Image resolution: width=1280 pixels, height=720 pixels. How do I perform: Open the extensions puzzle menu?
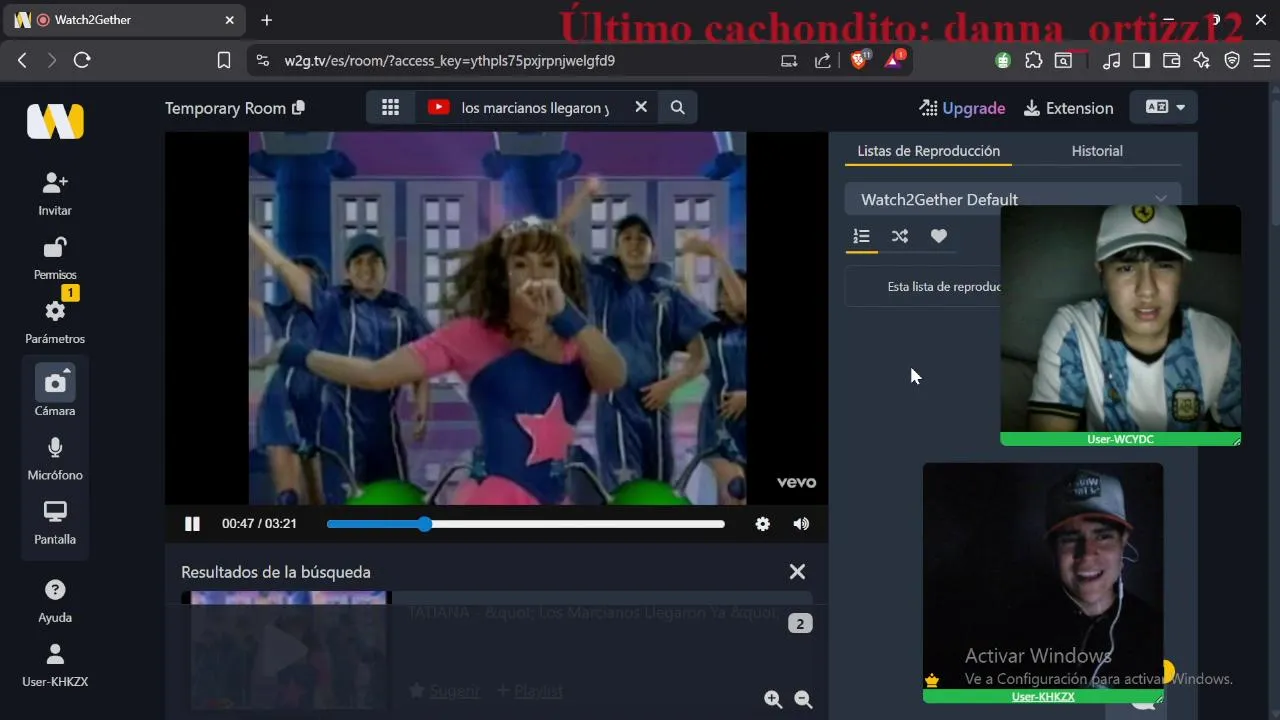pyautogui.click(x=1033, y=60)
